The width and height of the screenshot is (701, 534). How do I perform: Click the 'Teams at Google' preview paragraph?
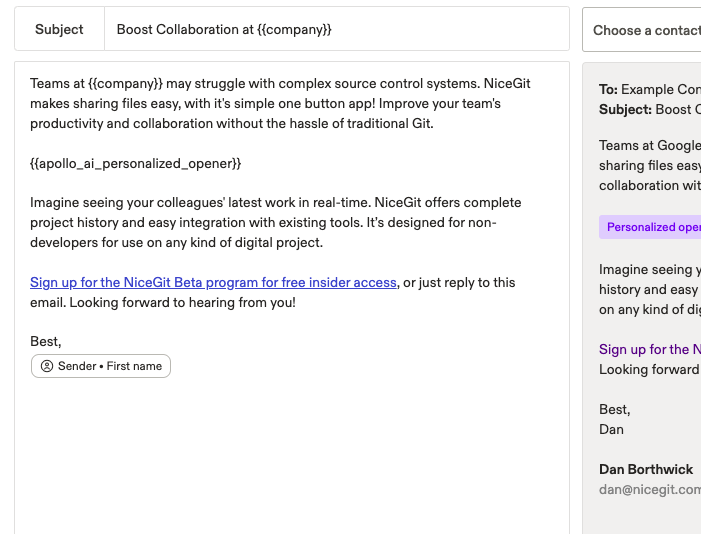pyautogui.click(x=649, y=165)
